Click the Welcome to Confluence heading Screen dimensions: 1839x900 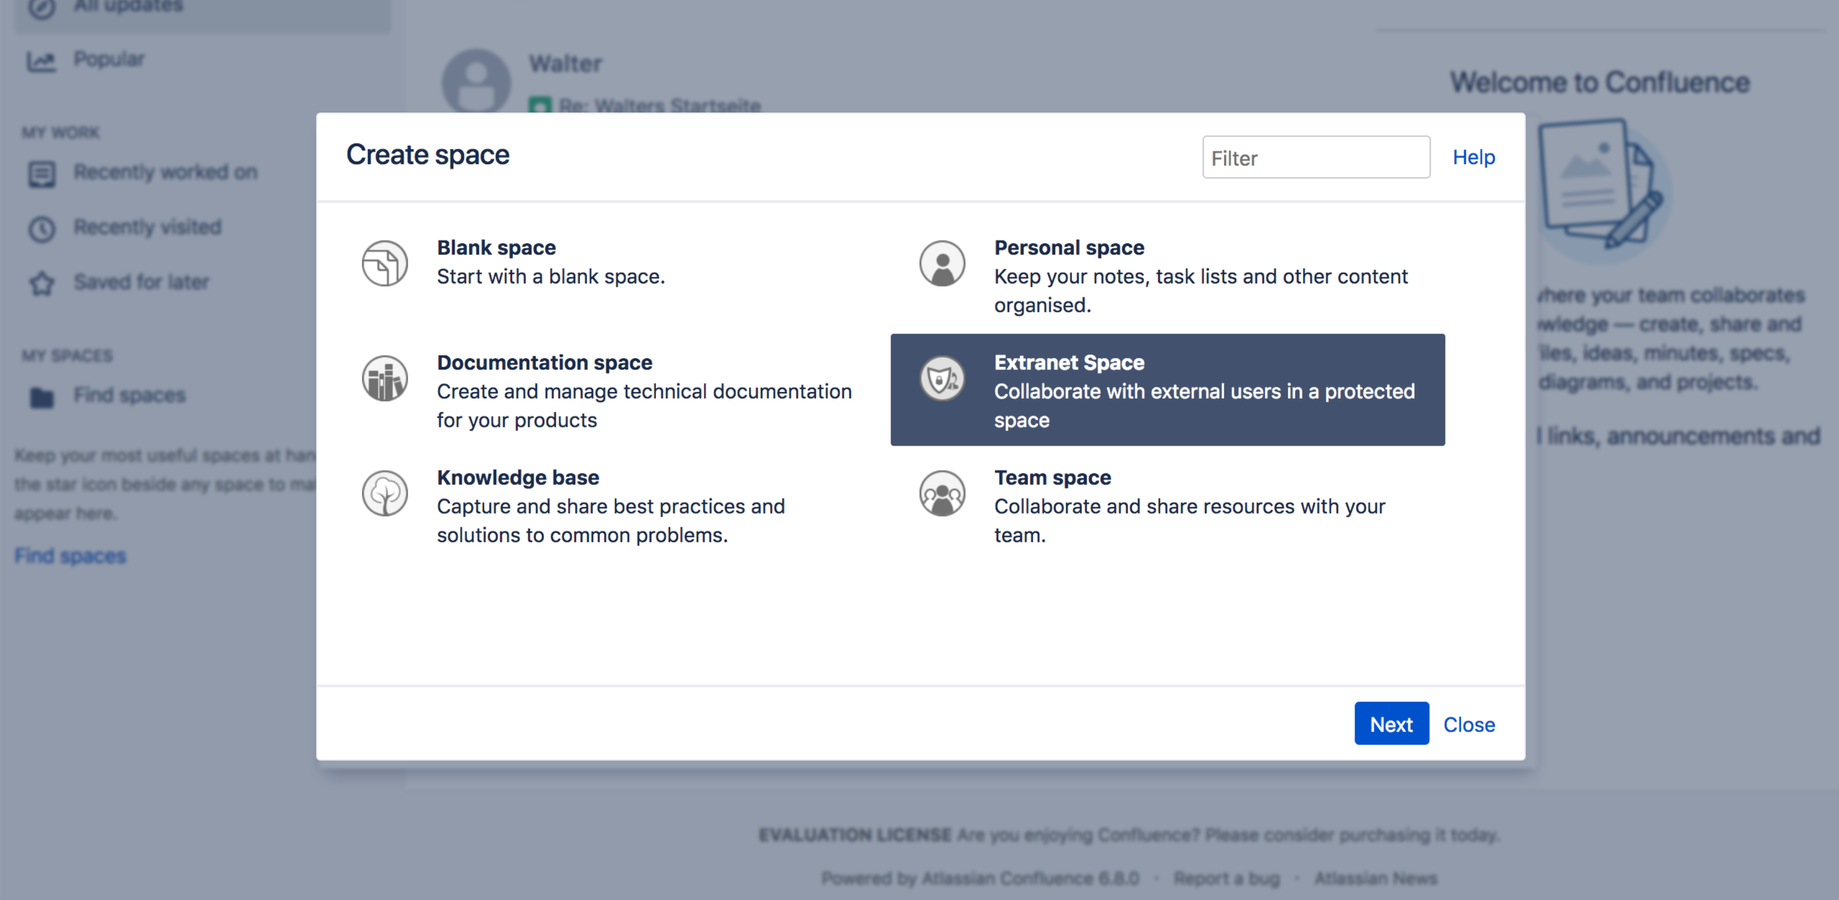pyautogui.click(x=1600, y=82)
